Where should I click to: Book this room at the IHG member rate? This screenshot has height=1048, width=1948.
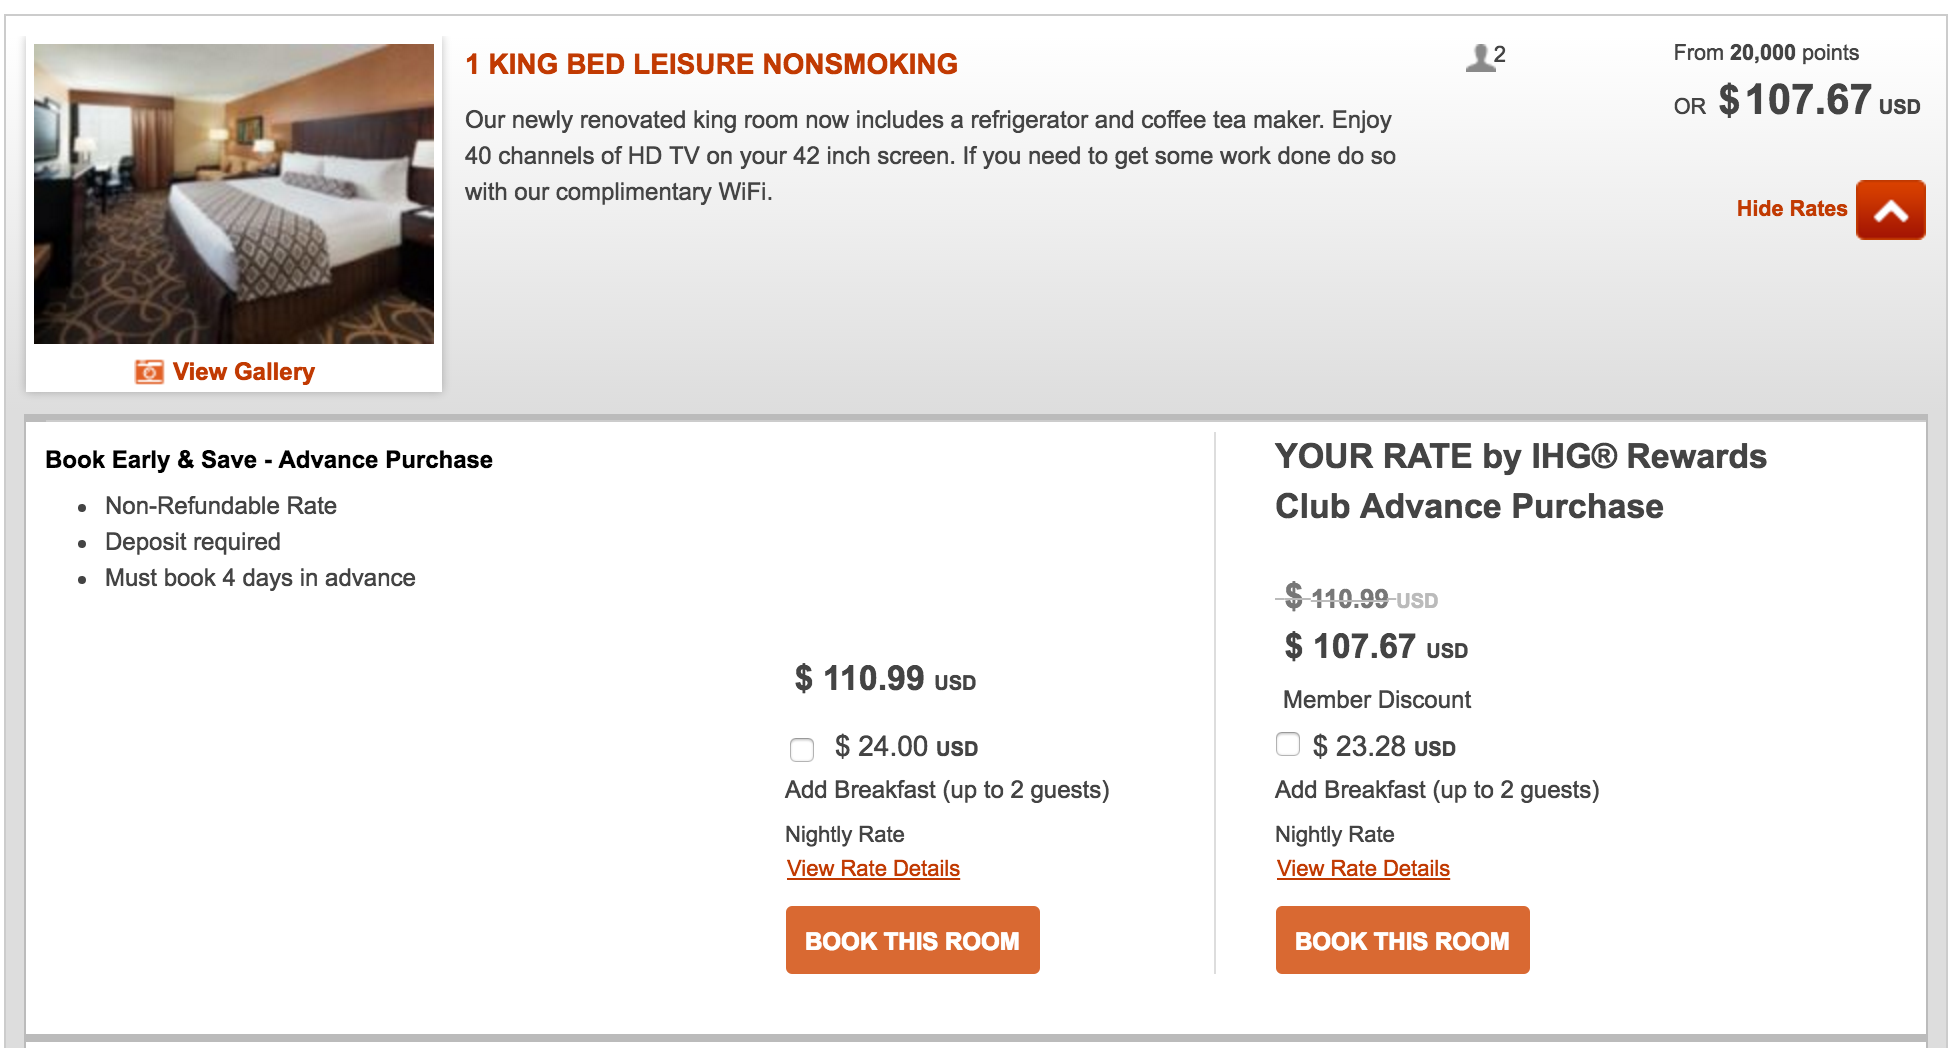point(1402,940)
